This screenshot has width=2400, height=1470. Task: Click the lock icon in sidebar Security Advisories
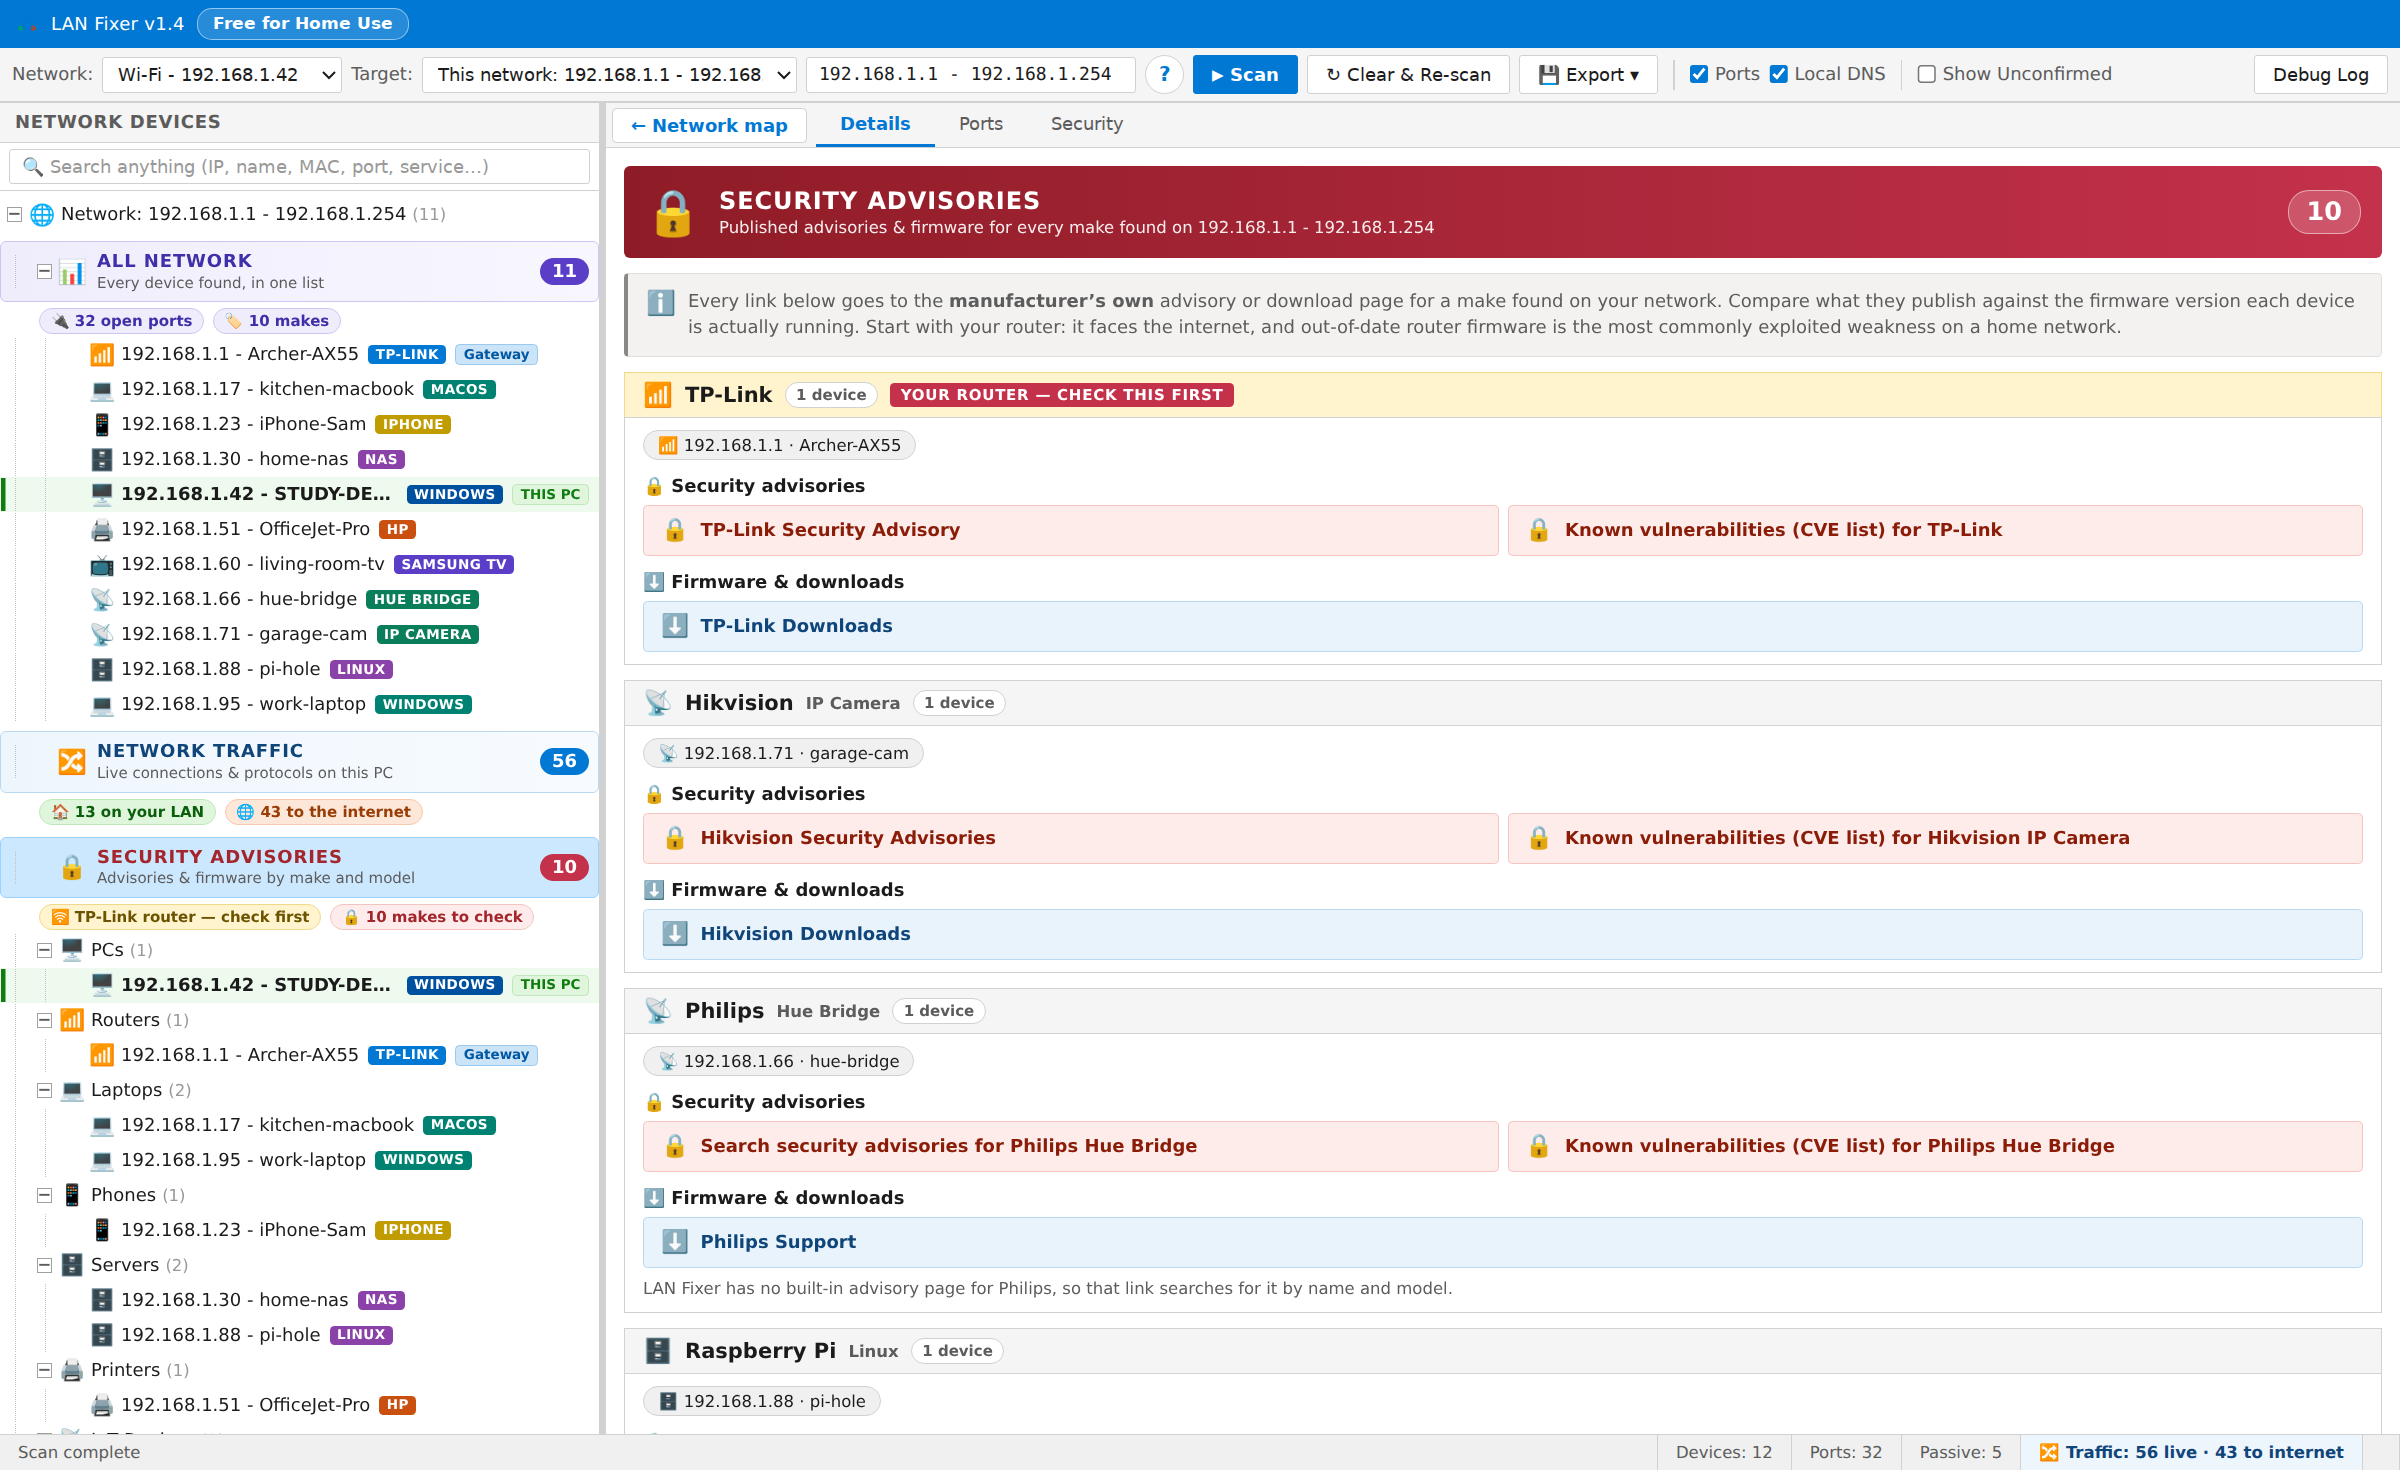(71, 867)
